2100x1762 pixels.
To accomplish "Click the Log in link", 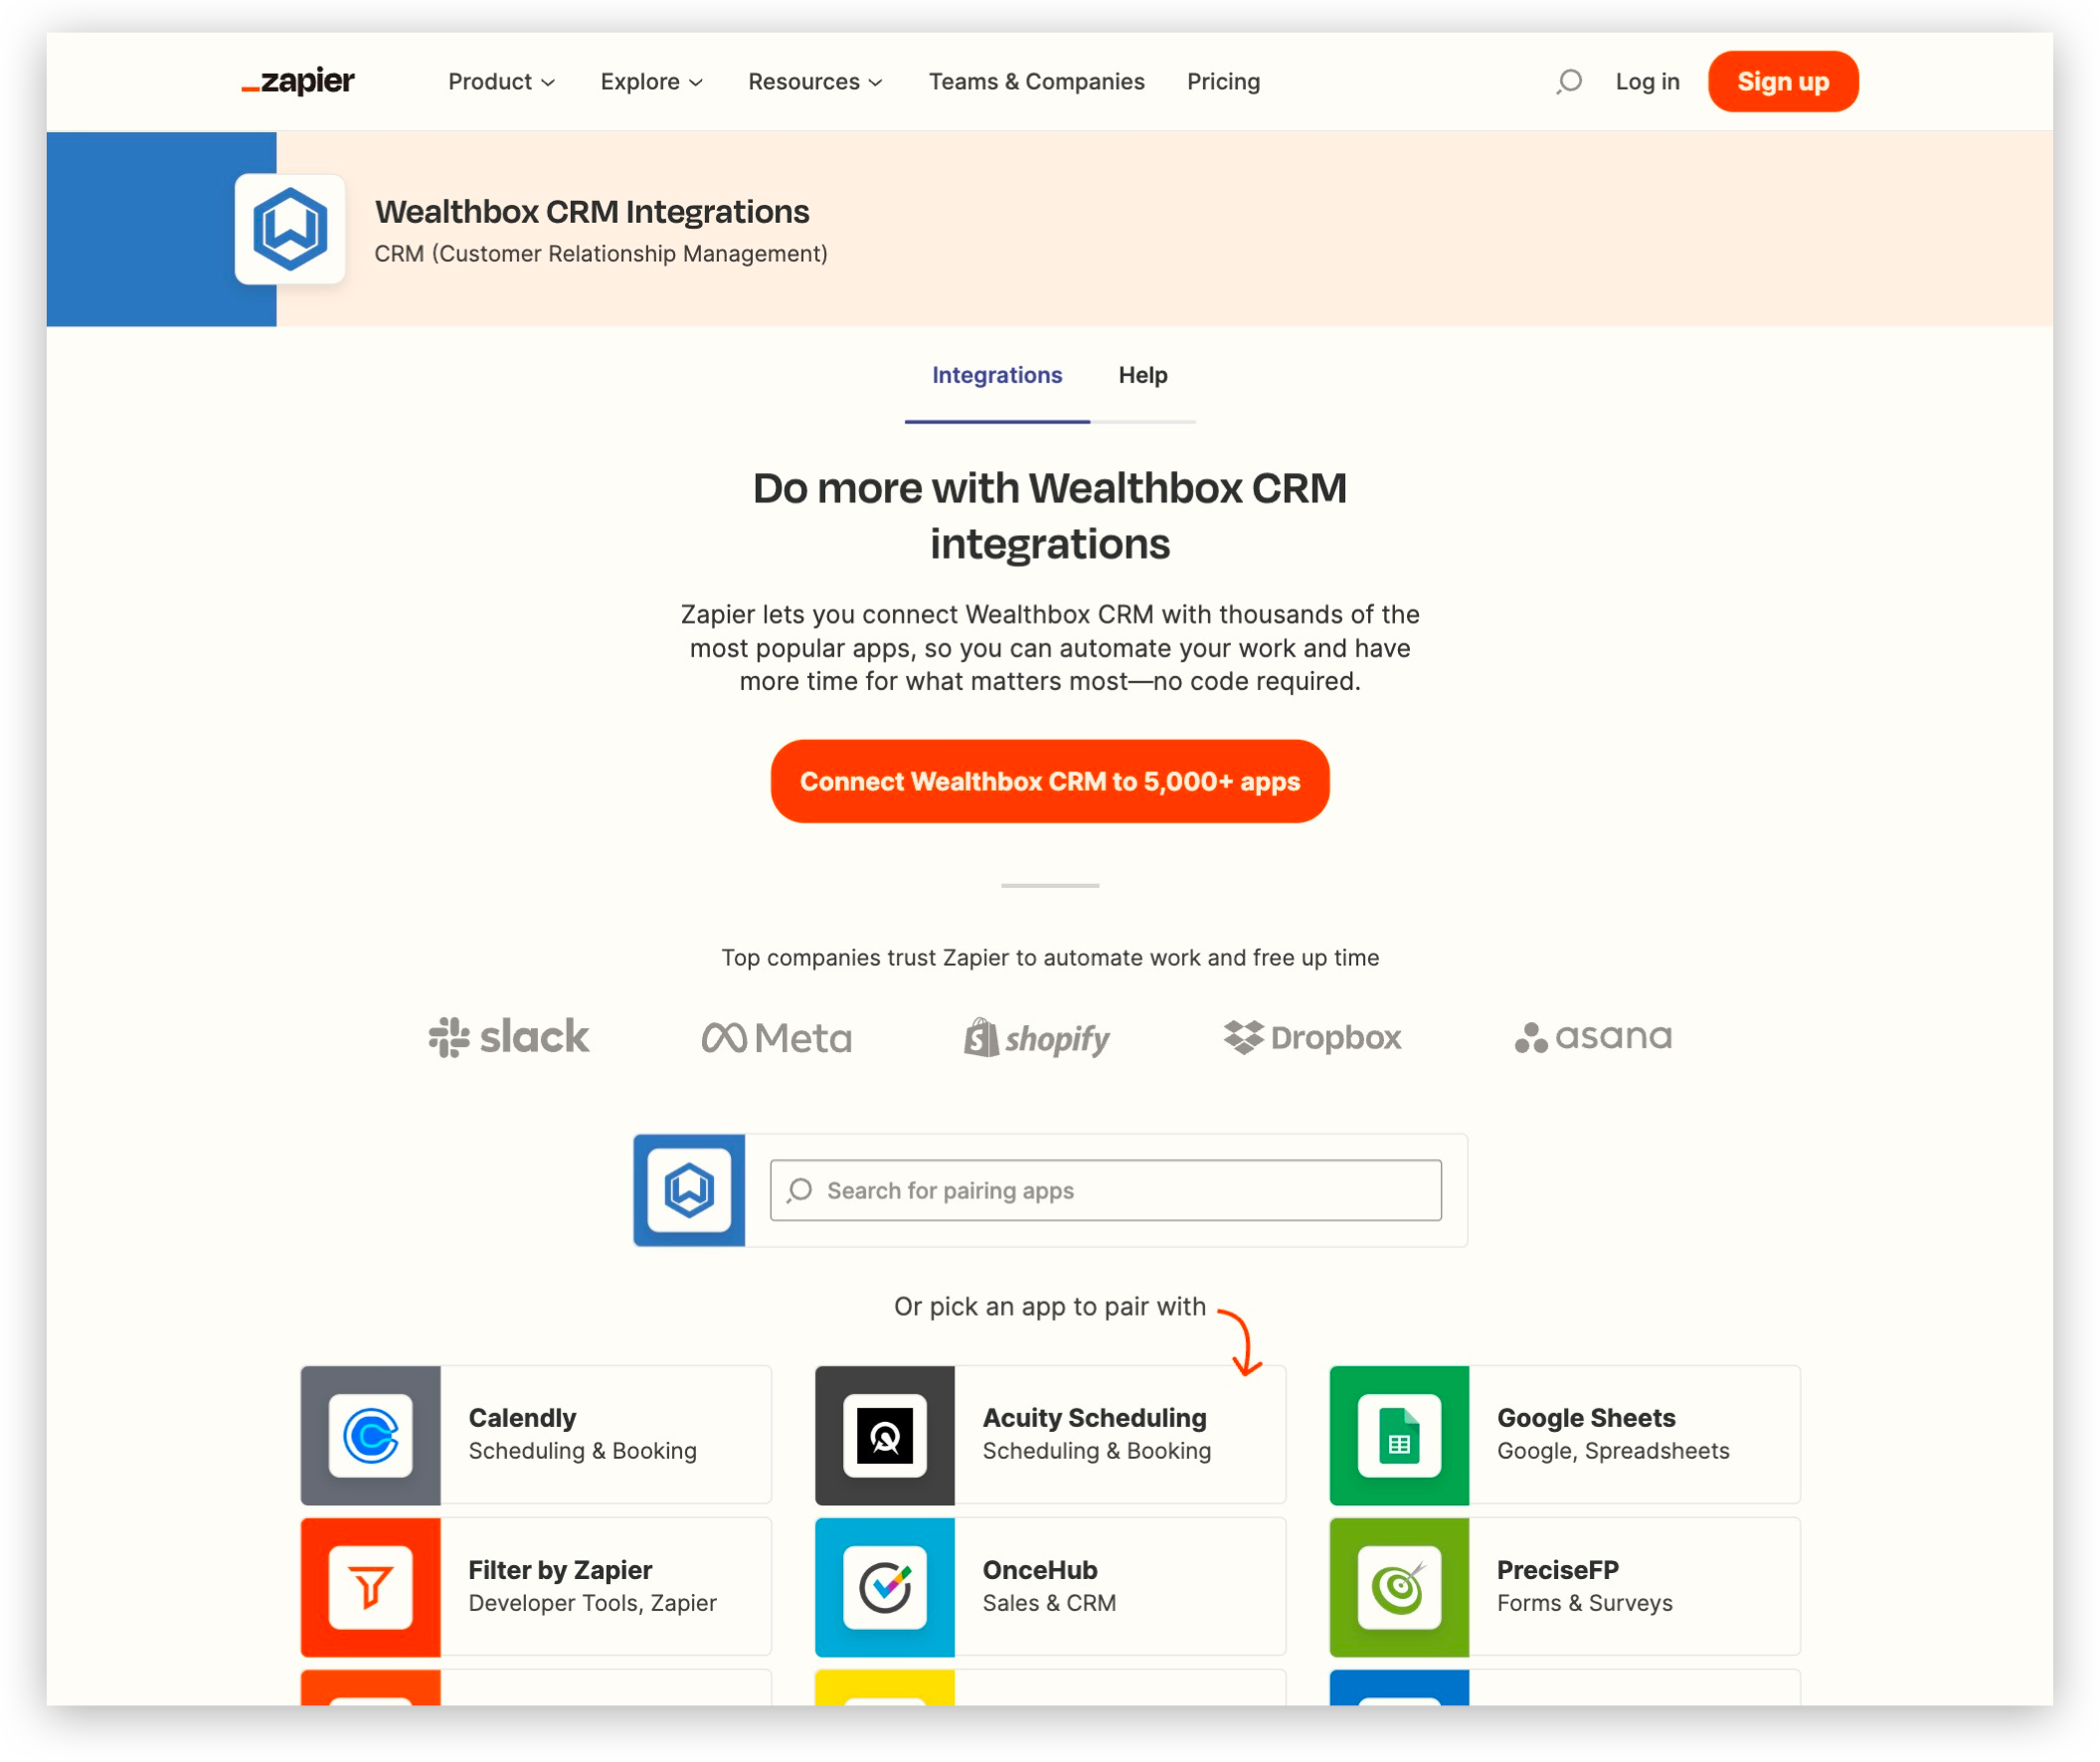I will coord(1647,81).
